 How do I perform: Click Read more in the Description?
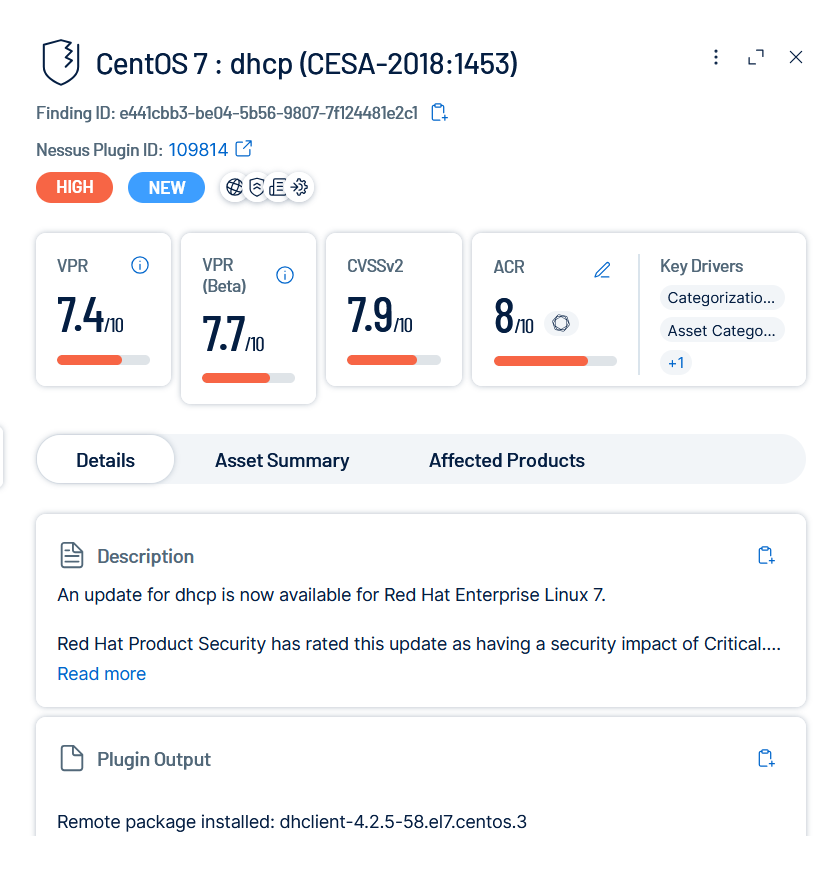(102, 674)
